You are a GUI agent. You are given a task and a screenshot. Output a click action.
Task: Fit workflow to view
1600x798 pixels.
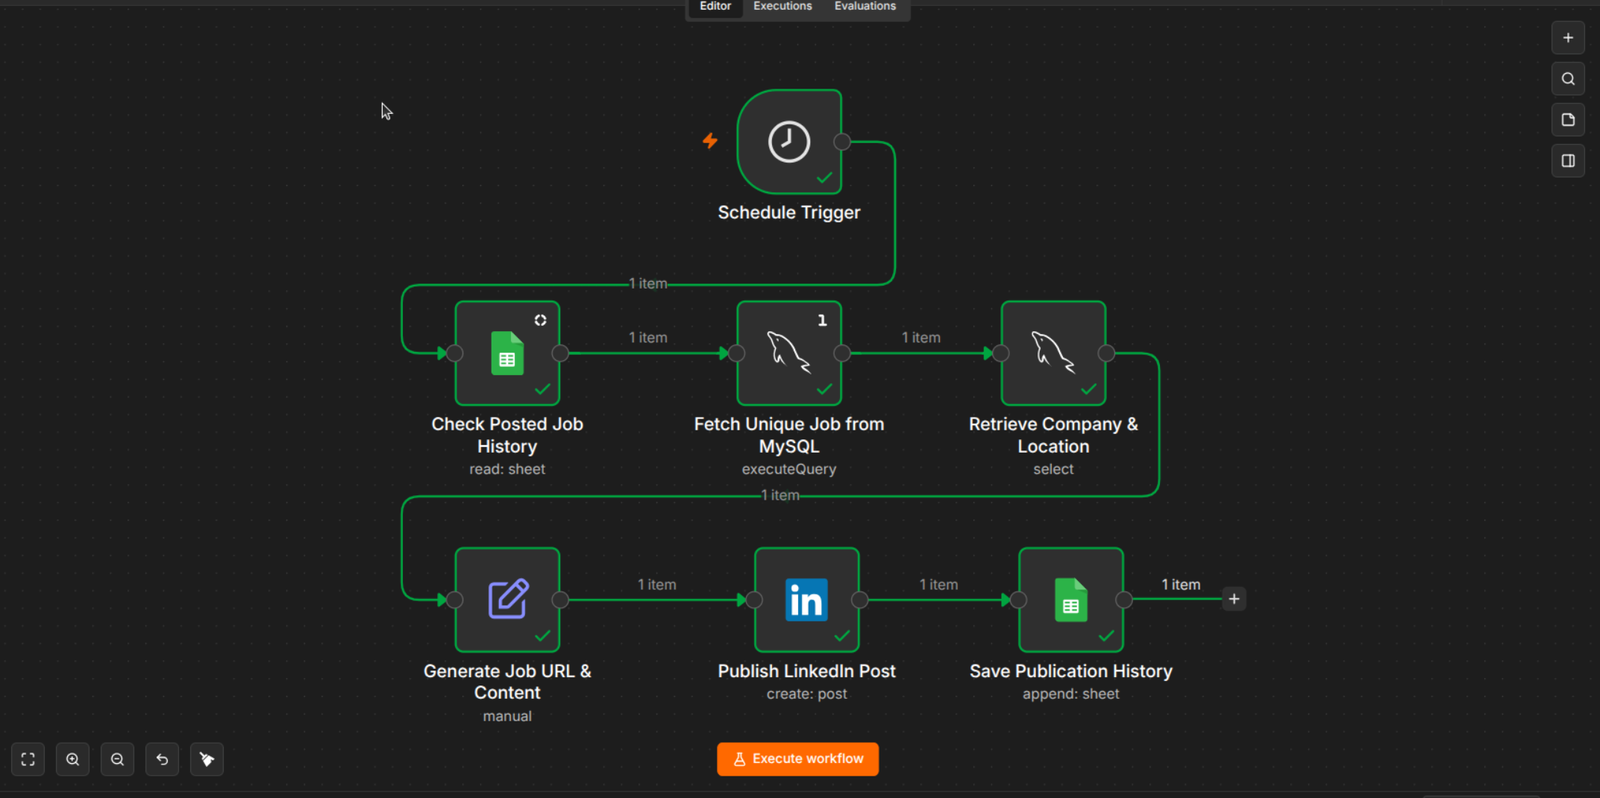pyautogui.click(x=28, y=759)
